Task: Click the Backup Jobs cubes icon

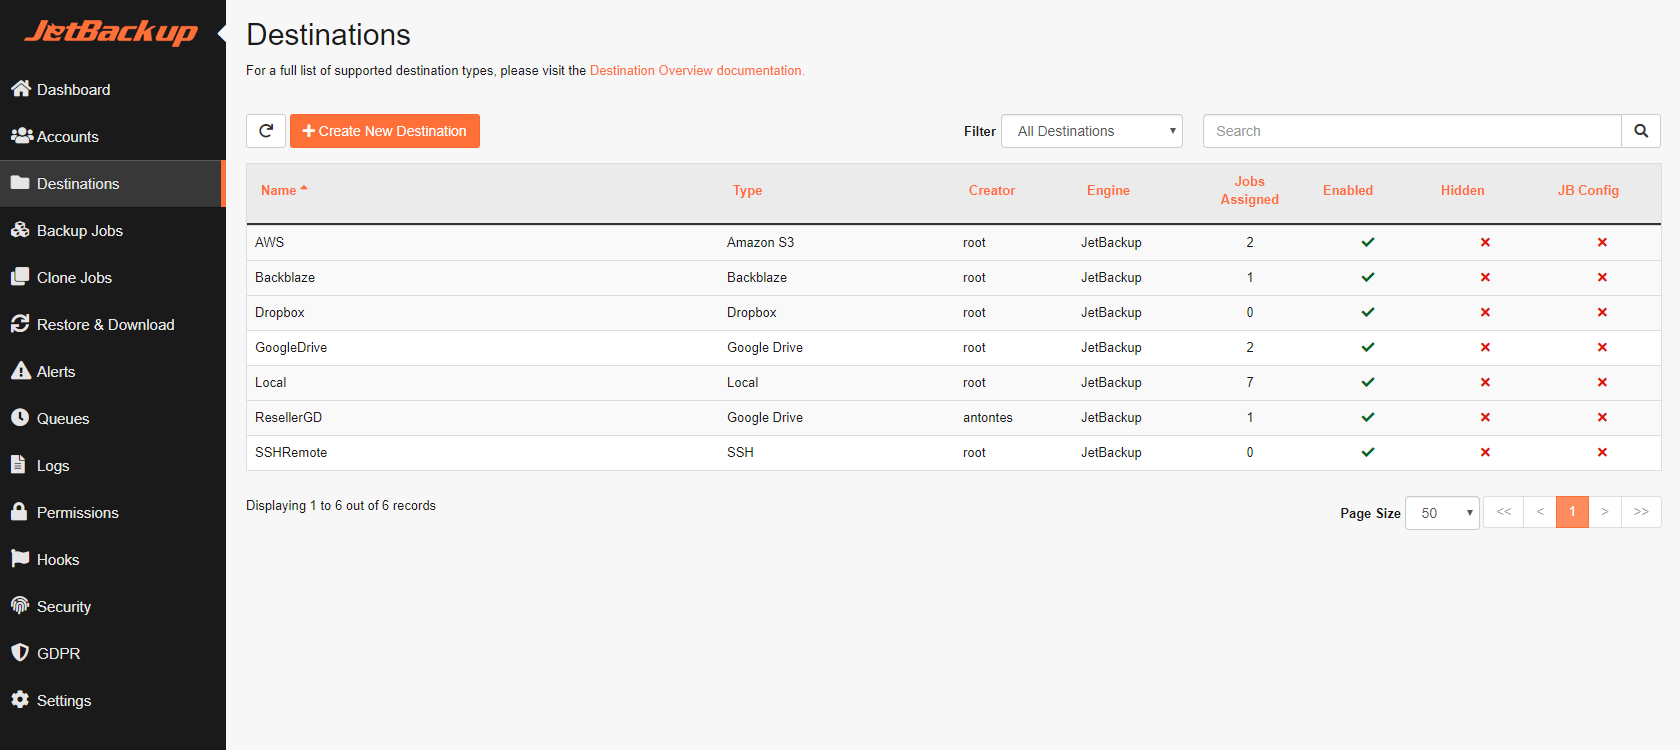Action: 20,230
